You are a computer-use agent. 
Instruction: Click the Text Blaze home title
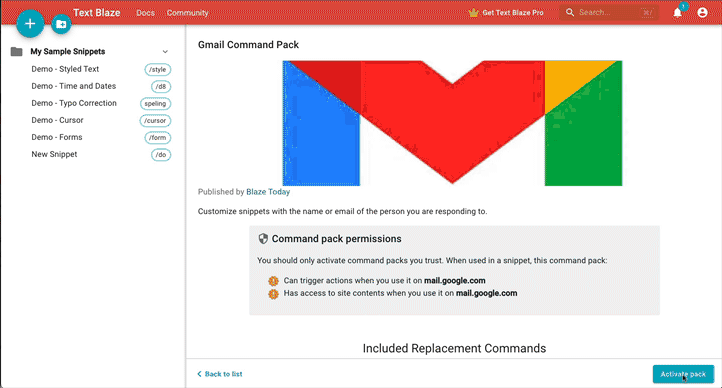point(97,12)
